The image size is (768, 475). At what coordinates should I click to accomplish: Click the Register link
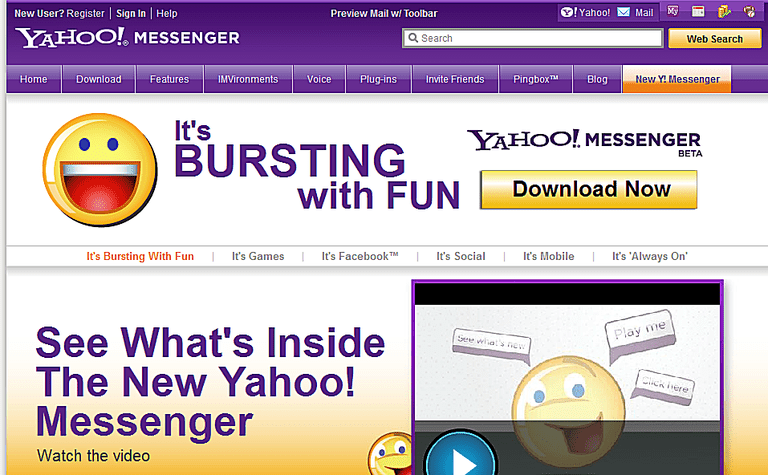point(85,13)
